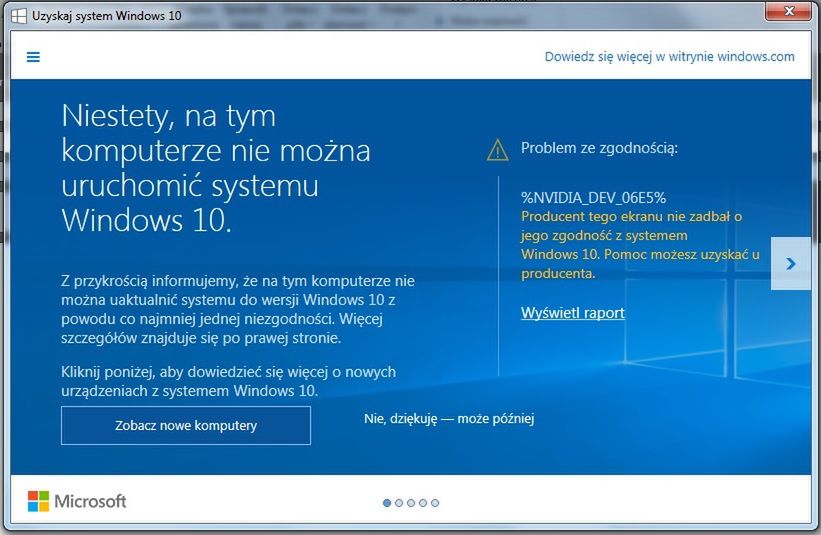The image size is (821, 535).
Task: Select the first page indicator dot
Action: (x=387, y=503)
